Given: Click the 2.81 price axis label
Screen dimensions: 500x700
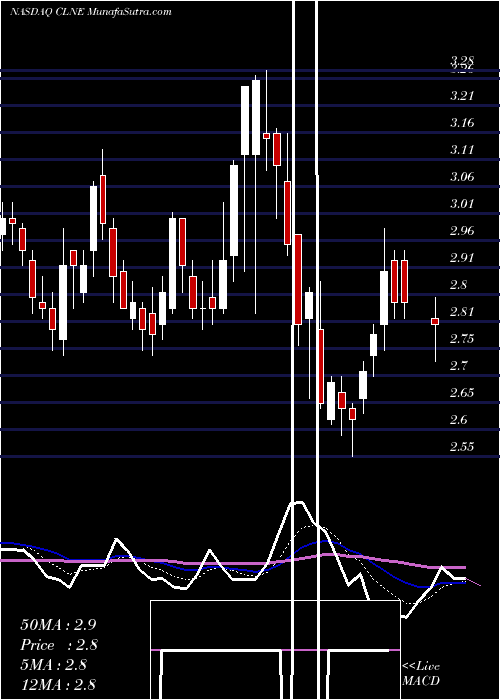Looking at the screenshot, I should pos(462,312).
